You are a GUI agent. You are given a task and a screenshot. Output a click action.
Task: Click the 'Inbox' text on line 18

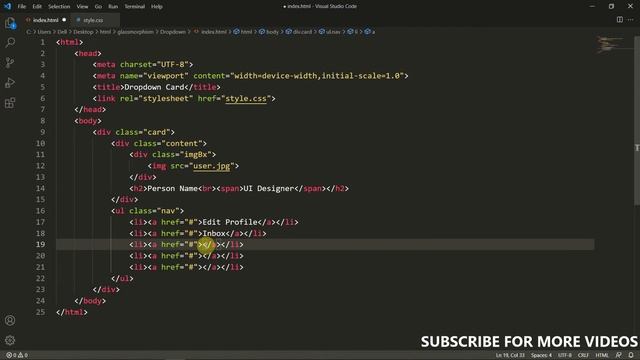click(x=214, y=233)
